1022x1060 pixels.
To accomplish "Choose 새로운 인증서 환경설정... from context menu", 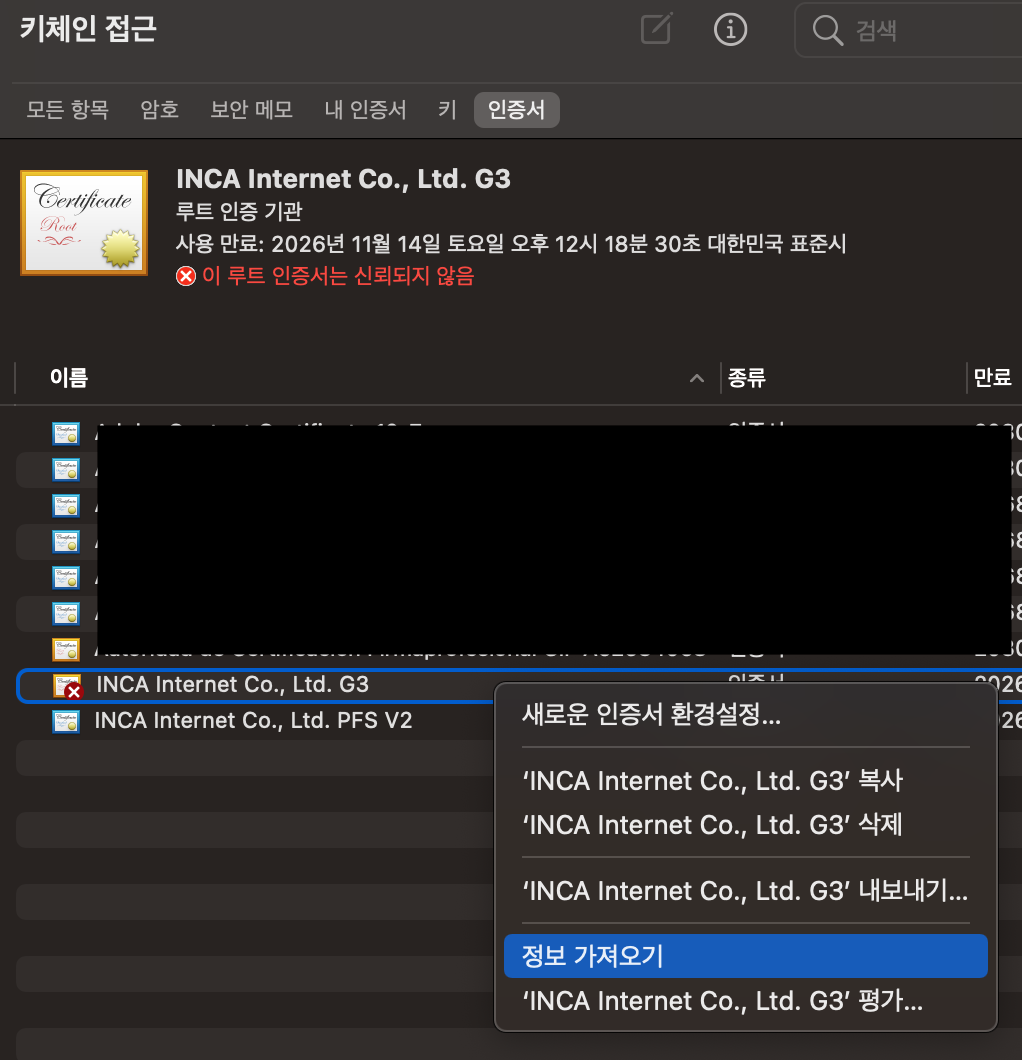I will [x=746, y=714].
